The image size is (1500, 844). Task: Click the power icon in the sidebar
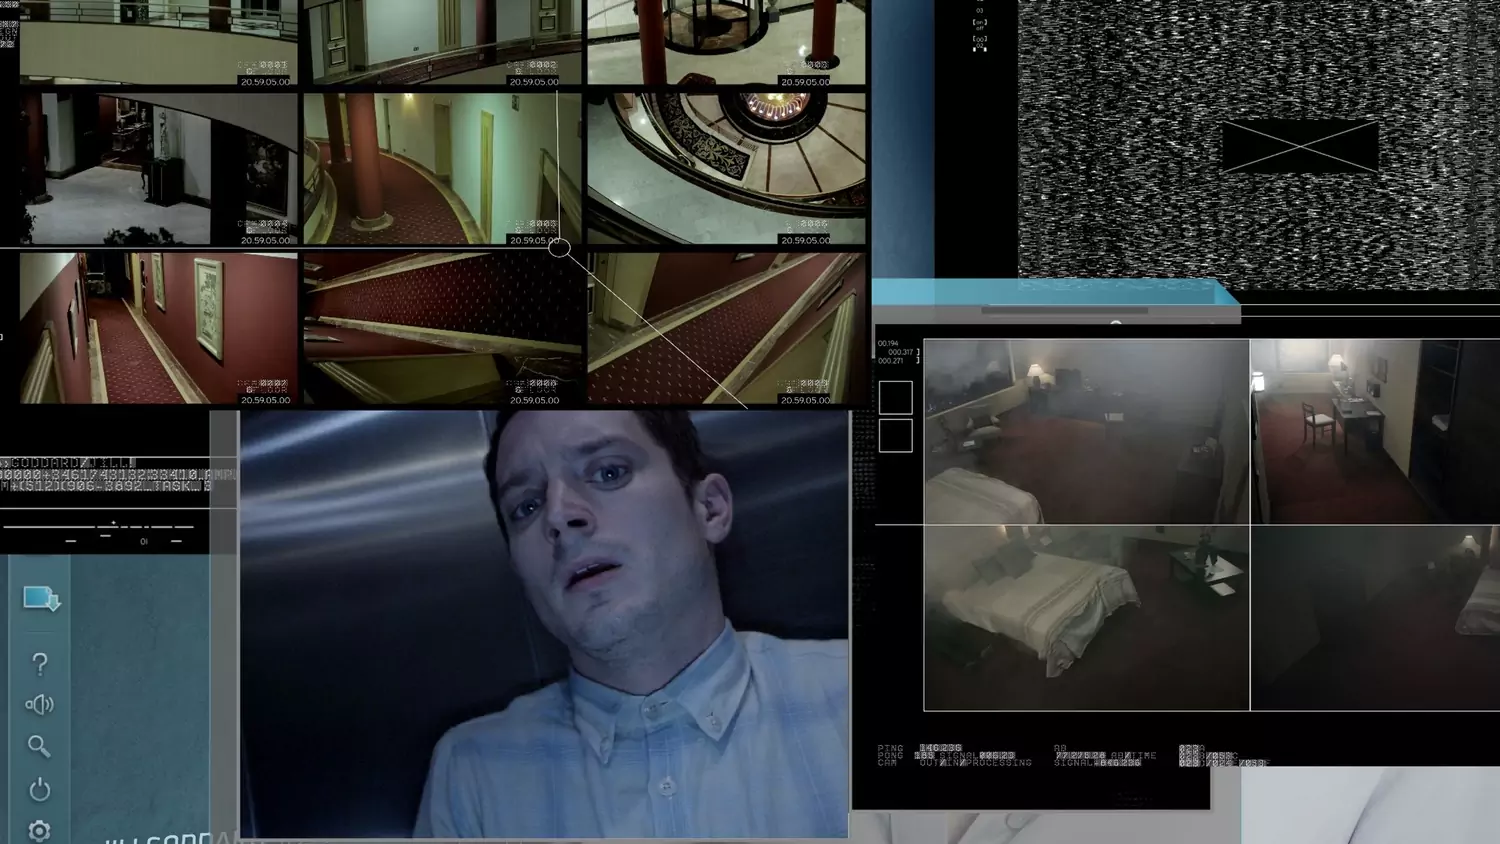point(39,789)
